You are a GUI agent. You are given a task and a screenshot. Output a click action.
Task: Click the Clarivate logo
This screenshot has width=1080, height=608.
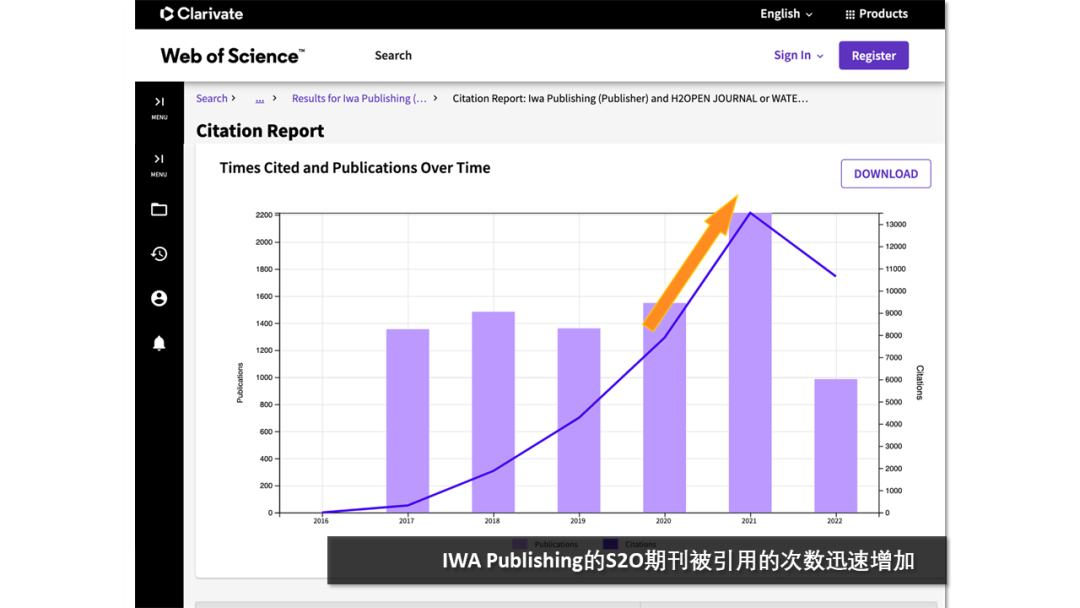[201, 14]
